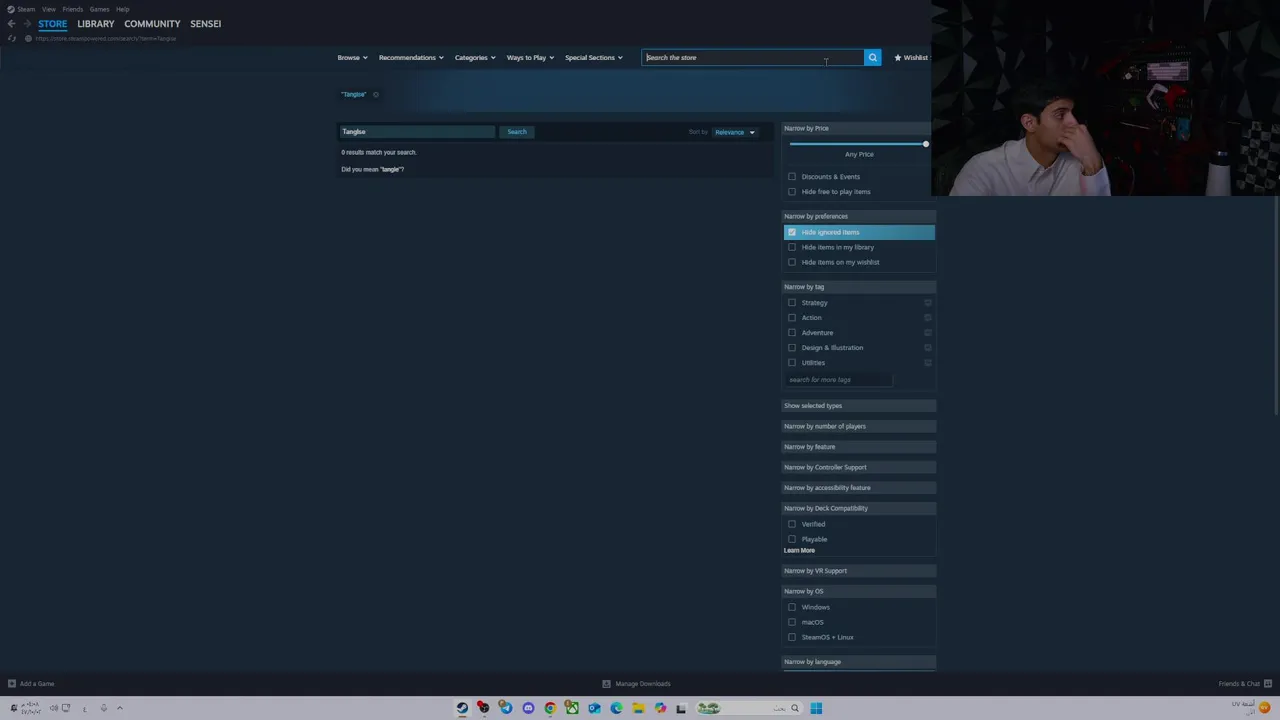
Task: Open Add a Game plus icon
Action: click(11, 684)
